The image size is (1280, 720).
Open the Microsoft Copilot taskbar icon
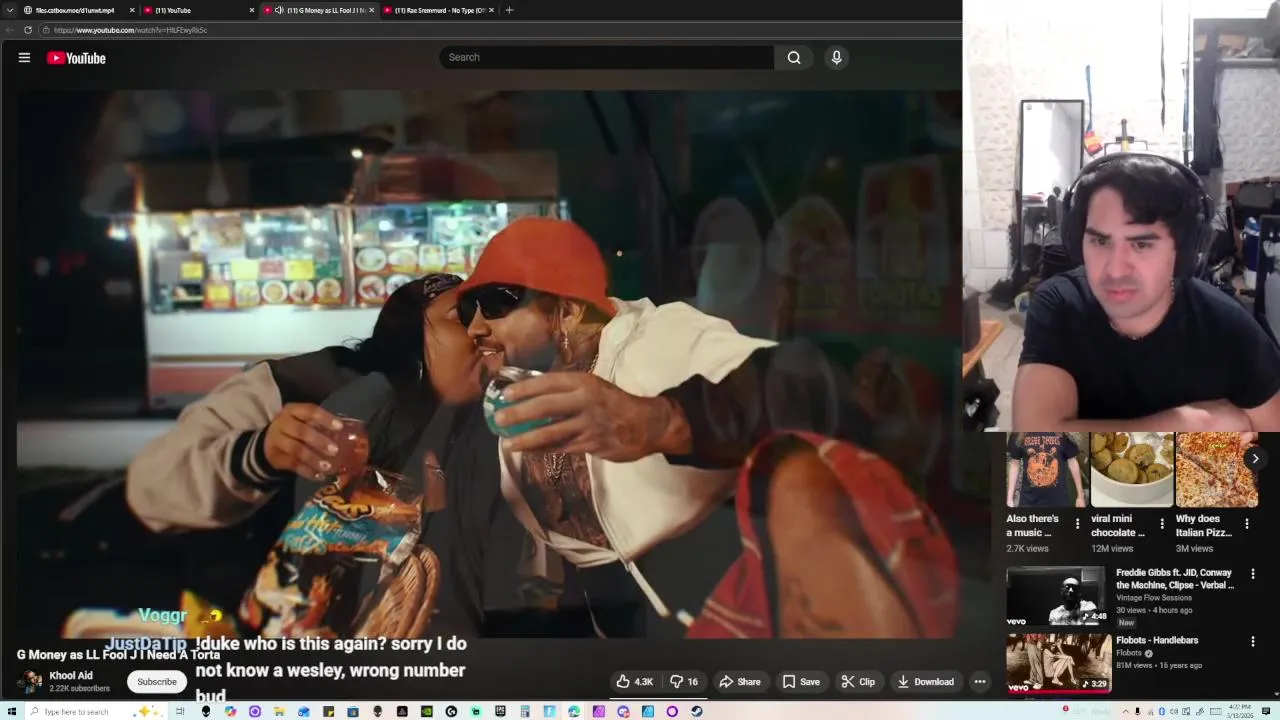point(231,711)
